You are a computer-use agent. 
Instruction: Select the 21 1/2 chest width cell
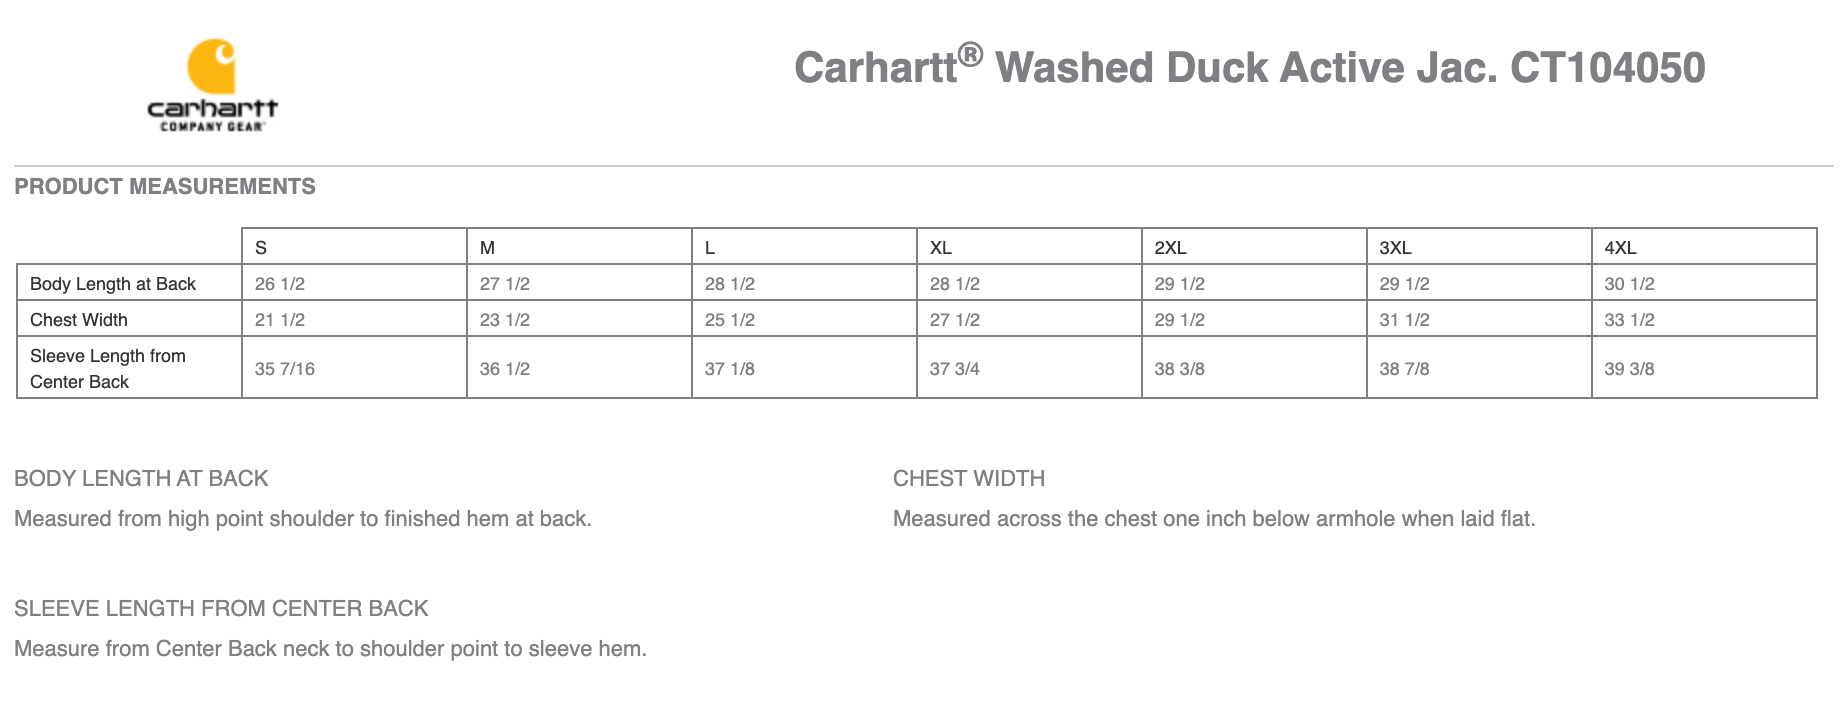(x=280, y=320)
